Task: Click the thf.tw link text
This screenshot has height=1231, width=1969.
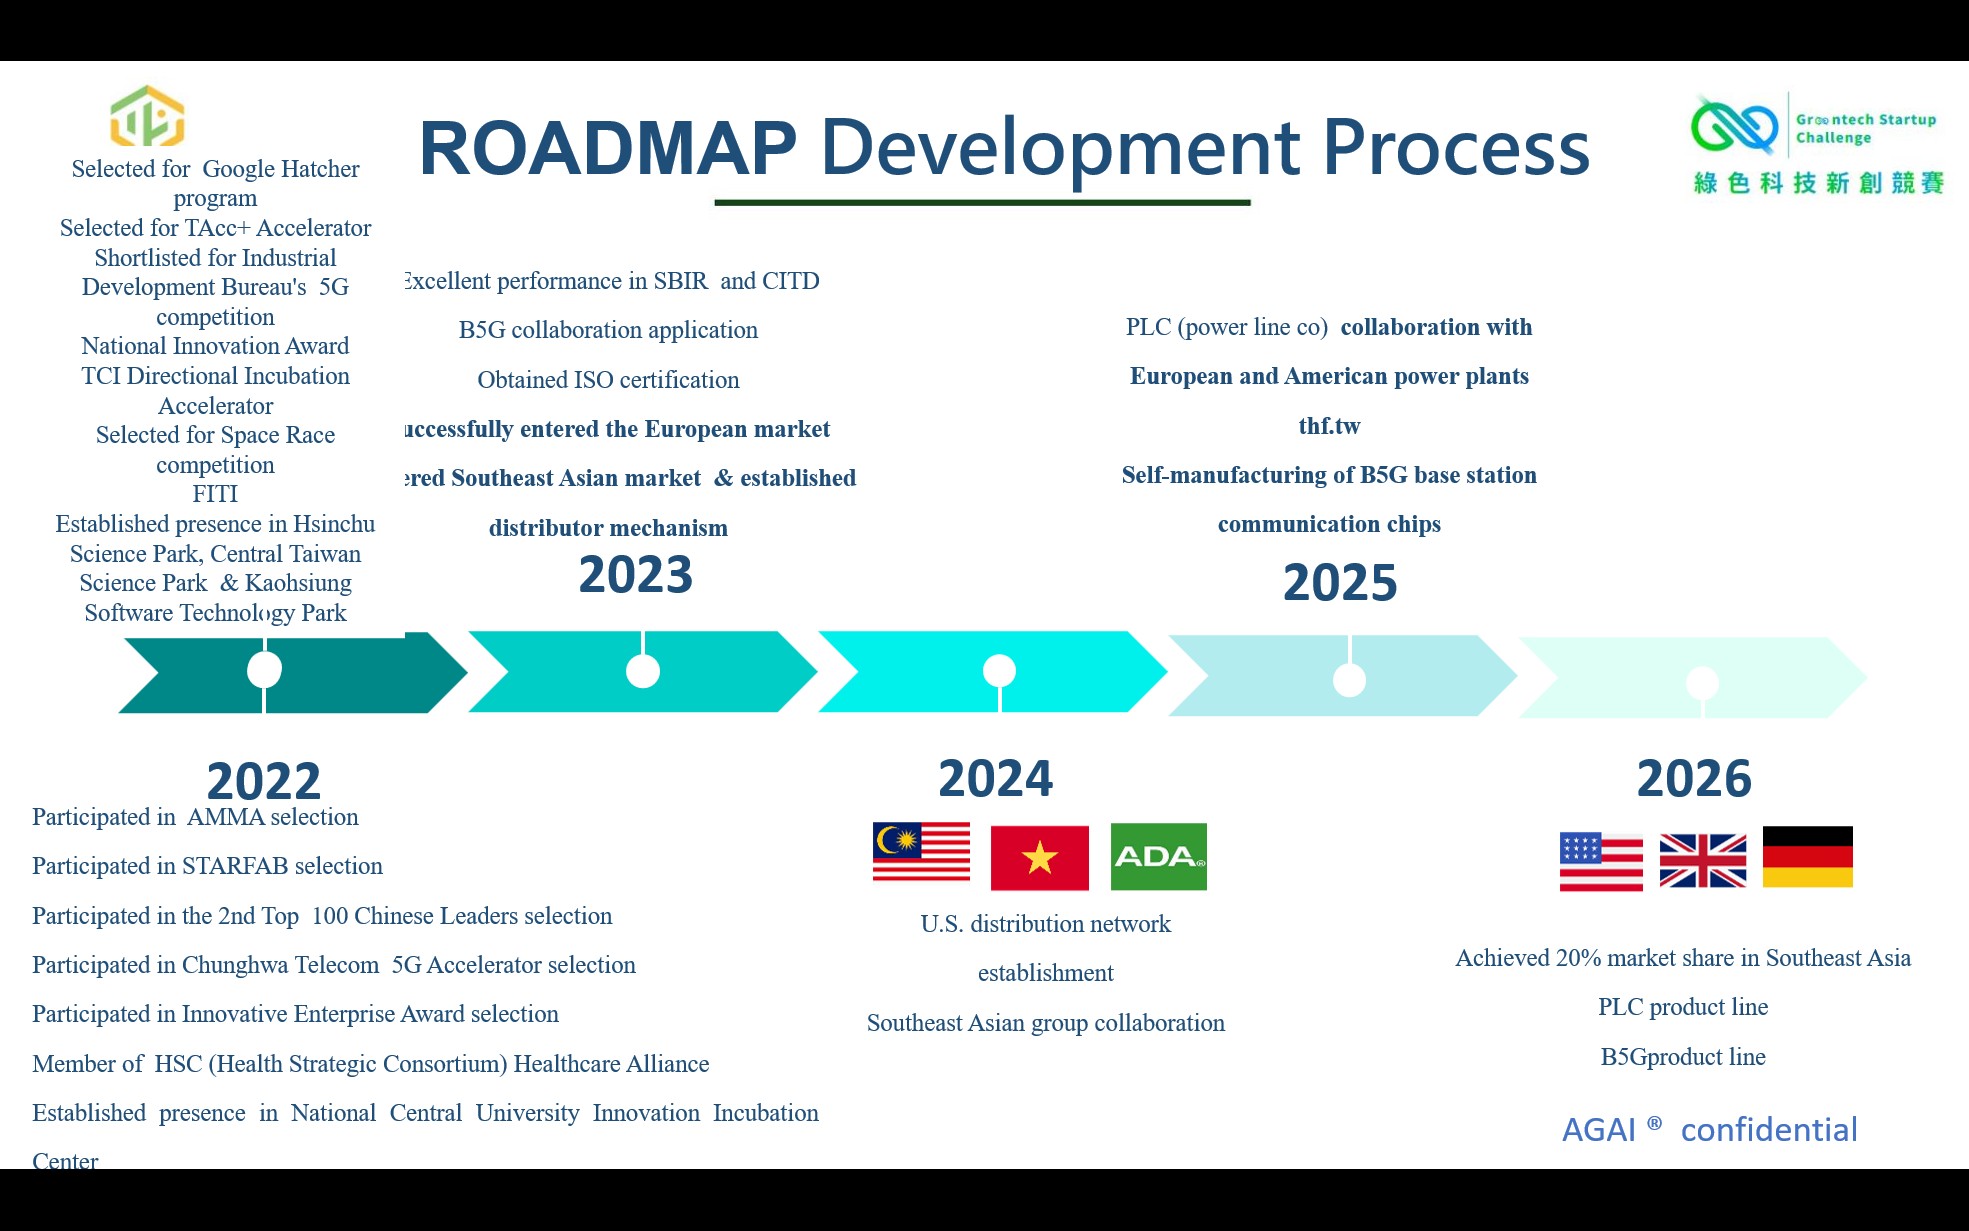Action: (x=1329, y=426)
